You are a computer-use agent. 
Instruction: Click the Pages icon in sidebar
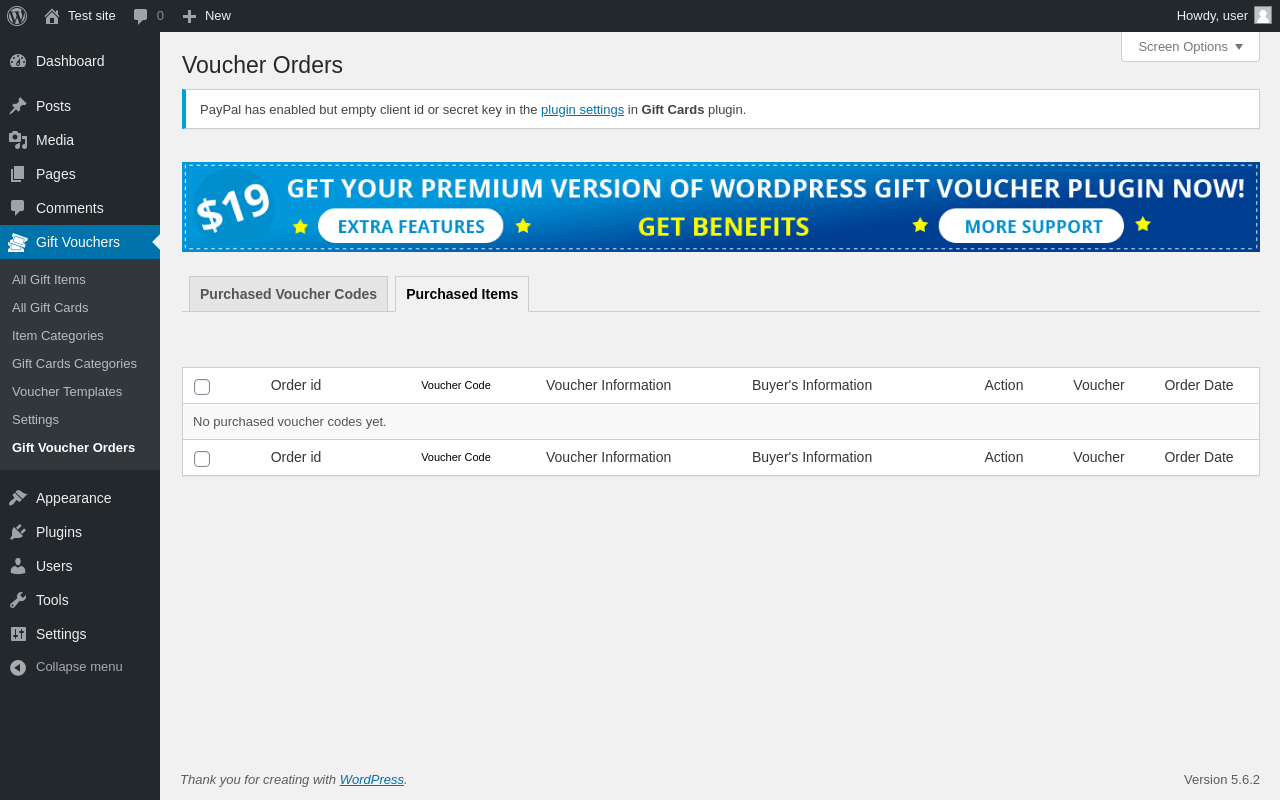pyautogui.click(x=18, y=174)
